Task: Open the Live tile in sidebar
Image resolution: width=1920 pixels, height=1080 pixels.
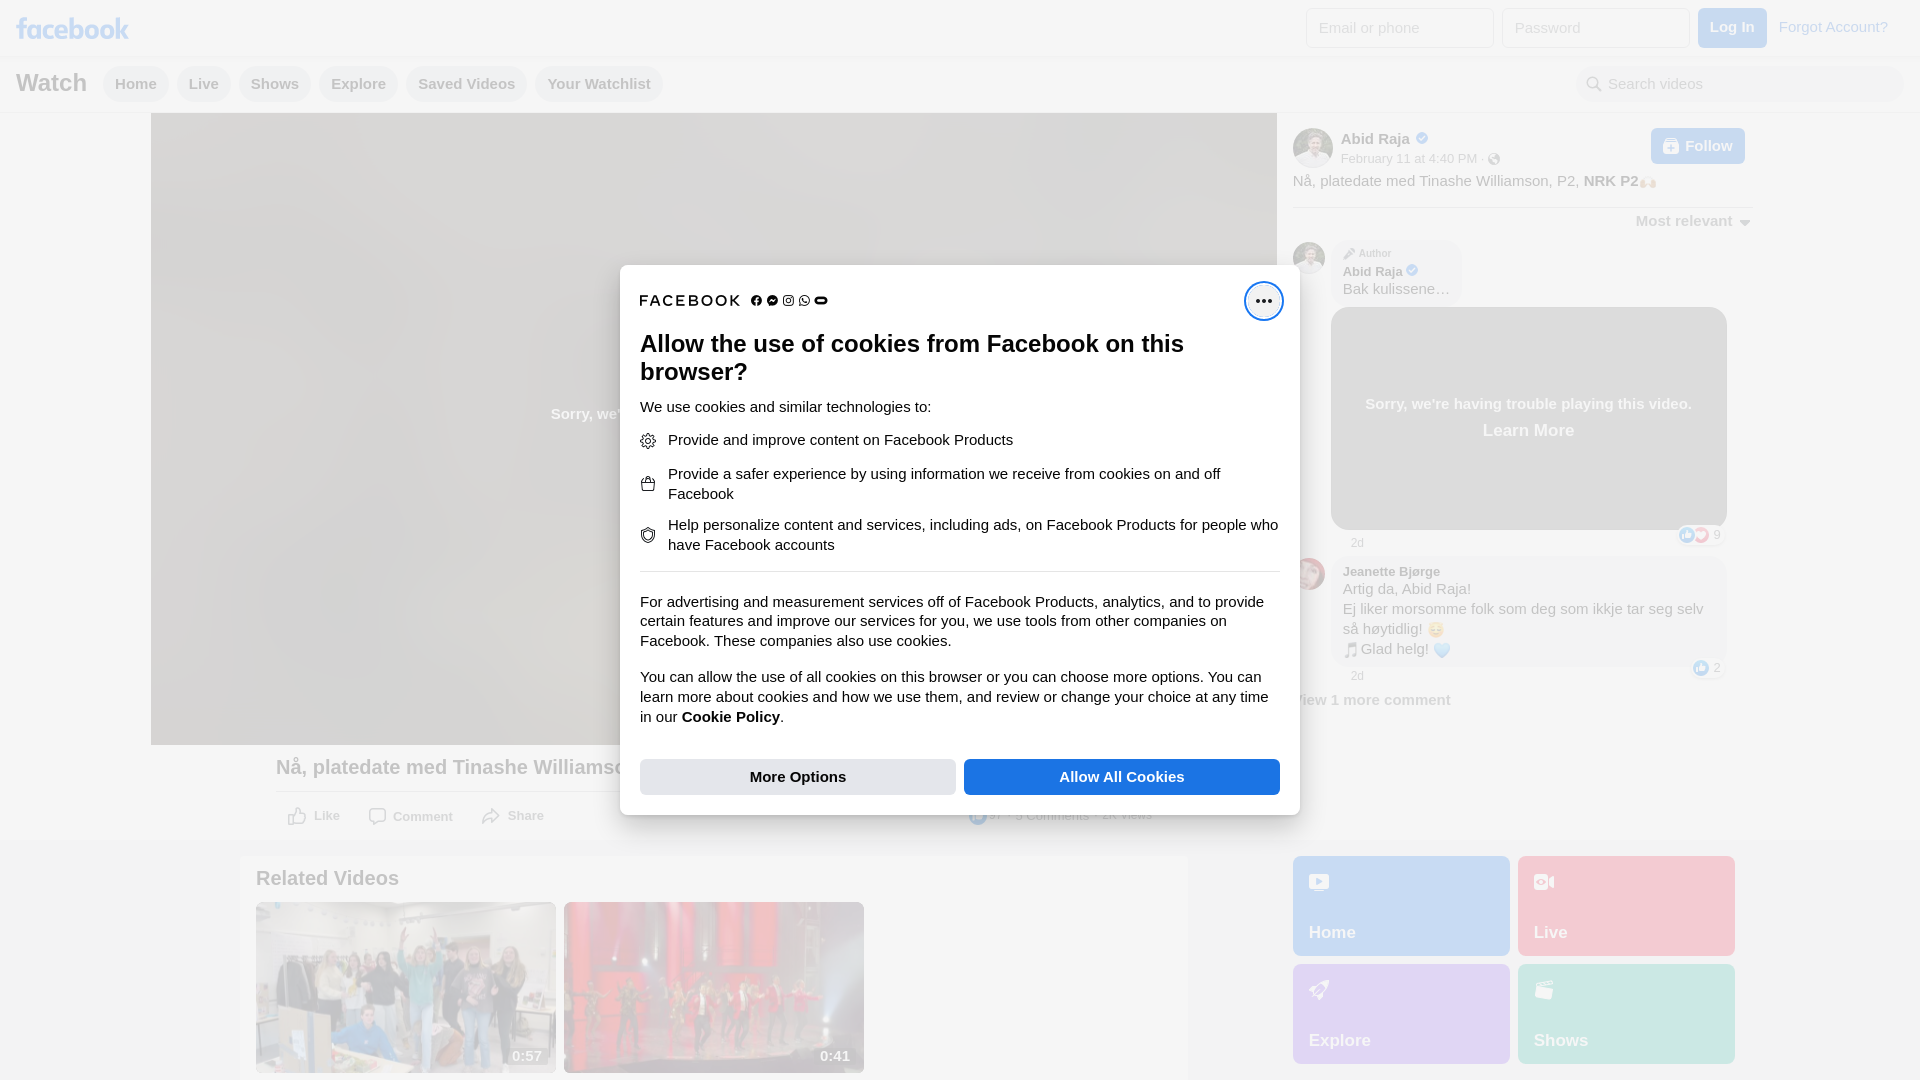Action: coord(1626,906)
